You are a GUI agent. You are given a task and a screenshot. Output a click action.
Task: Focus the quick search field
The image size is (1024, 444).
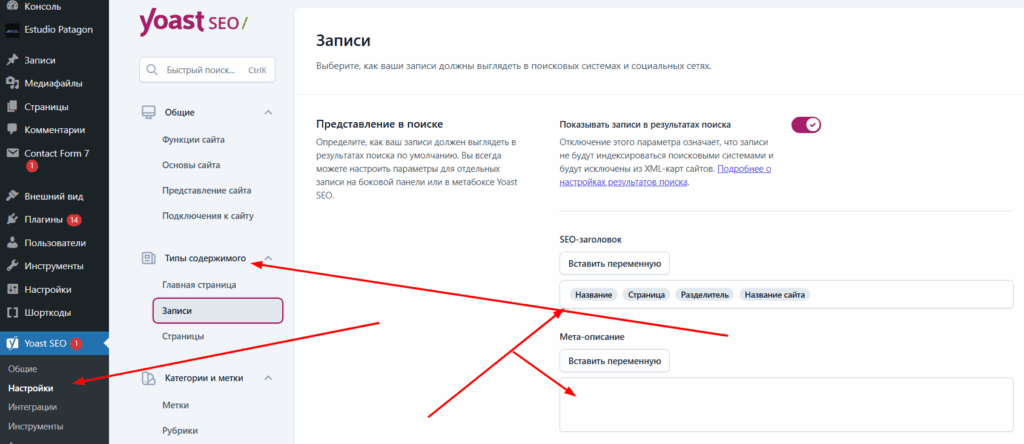207,70
